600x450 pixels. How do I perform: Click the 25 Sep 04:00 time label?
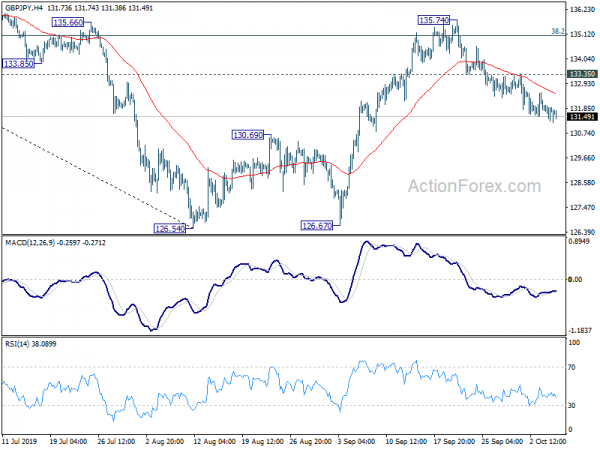[502, 441]
